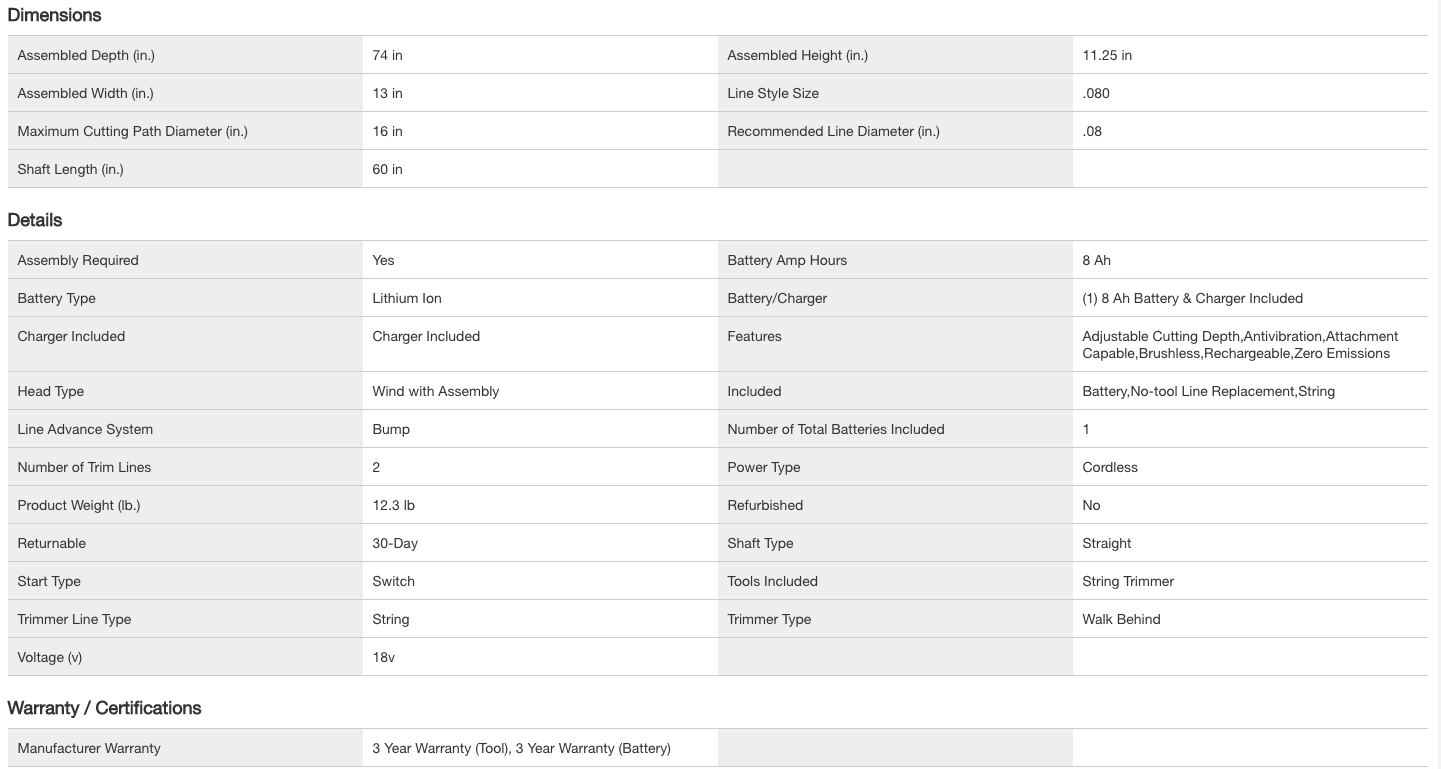The height and width of the screenshot is (769, 1441).
Task: Select the Line Style Size label
Action: 773,93
